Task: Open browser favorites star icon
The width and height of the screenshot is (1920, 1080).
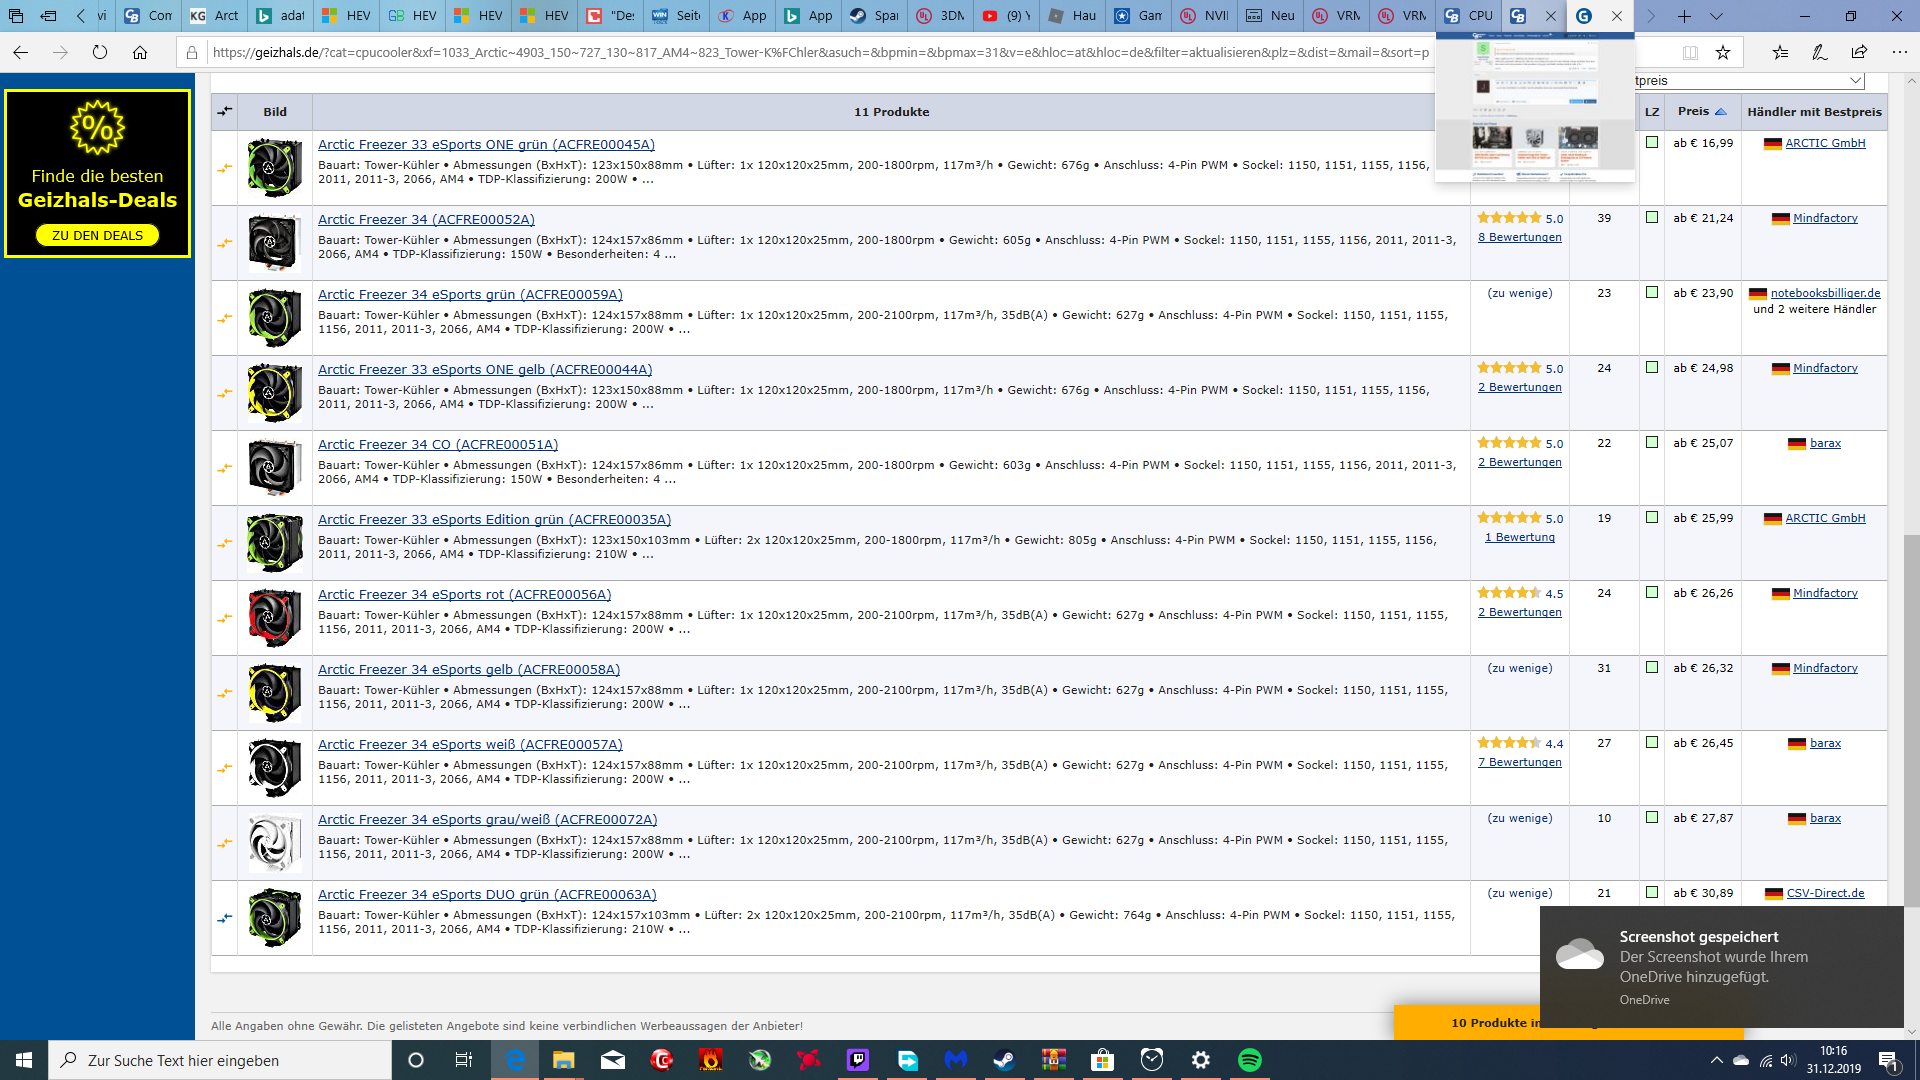Action: pyautogui.click(x=1722, y=53)
